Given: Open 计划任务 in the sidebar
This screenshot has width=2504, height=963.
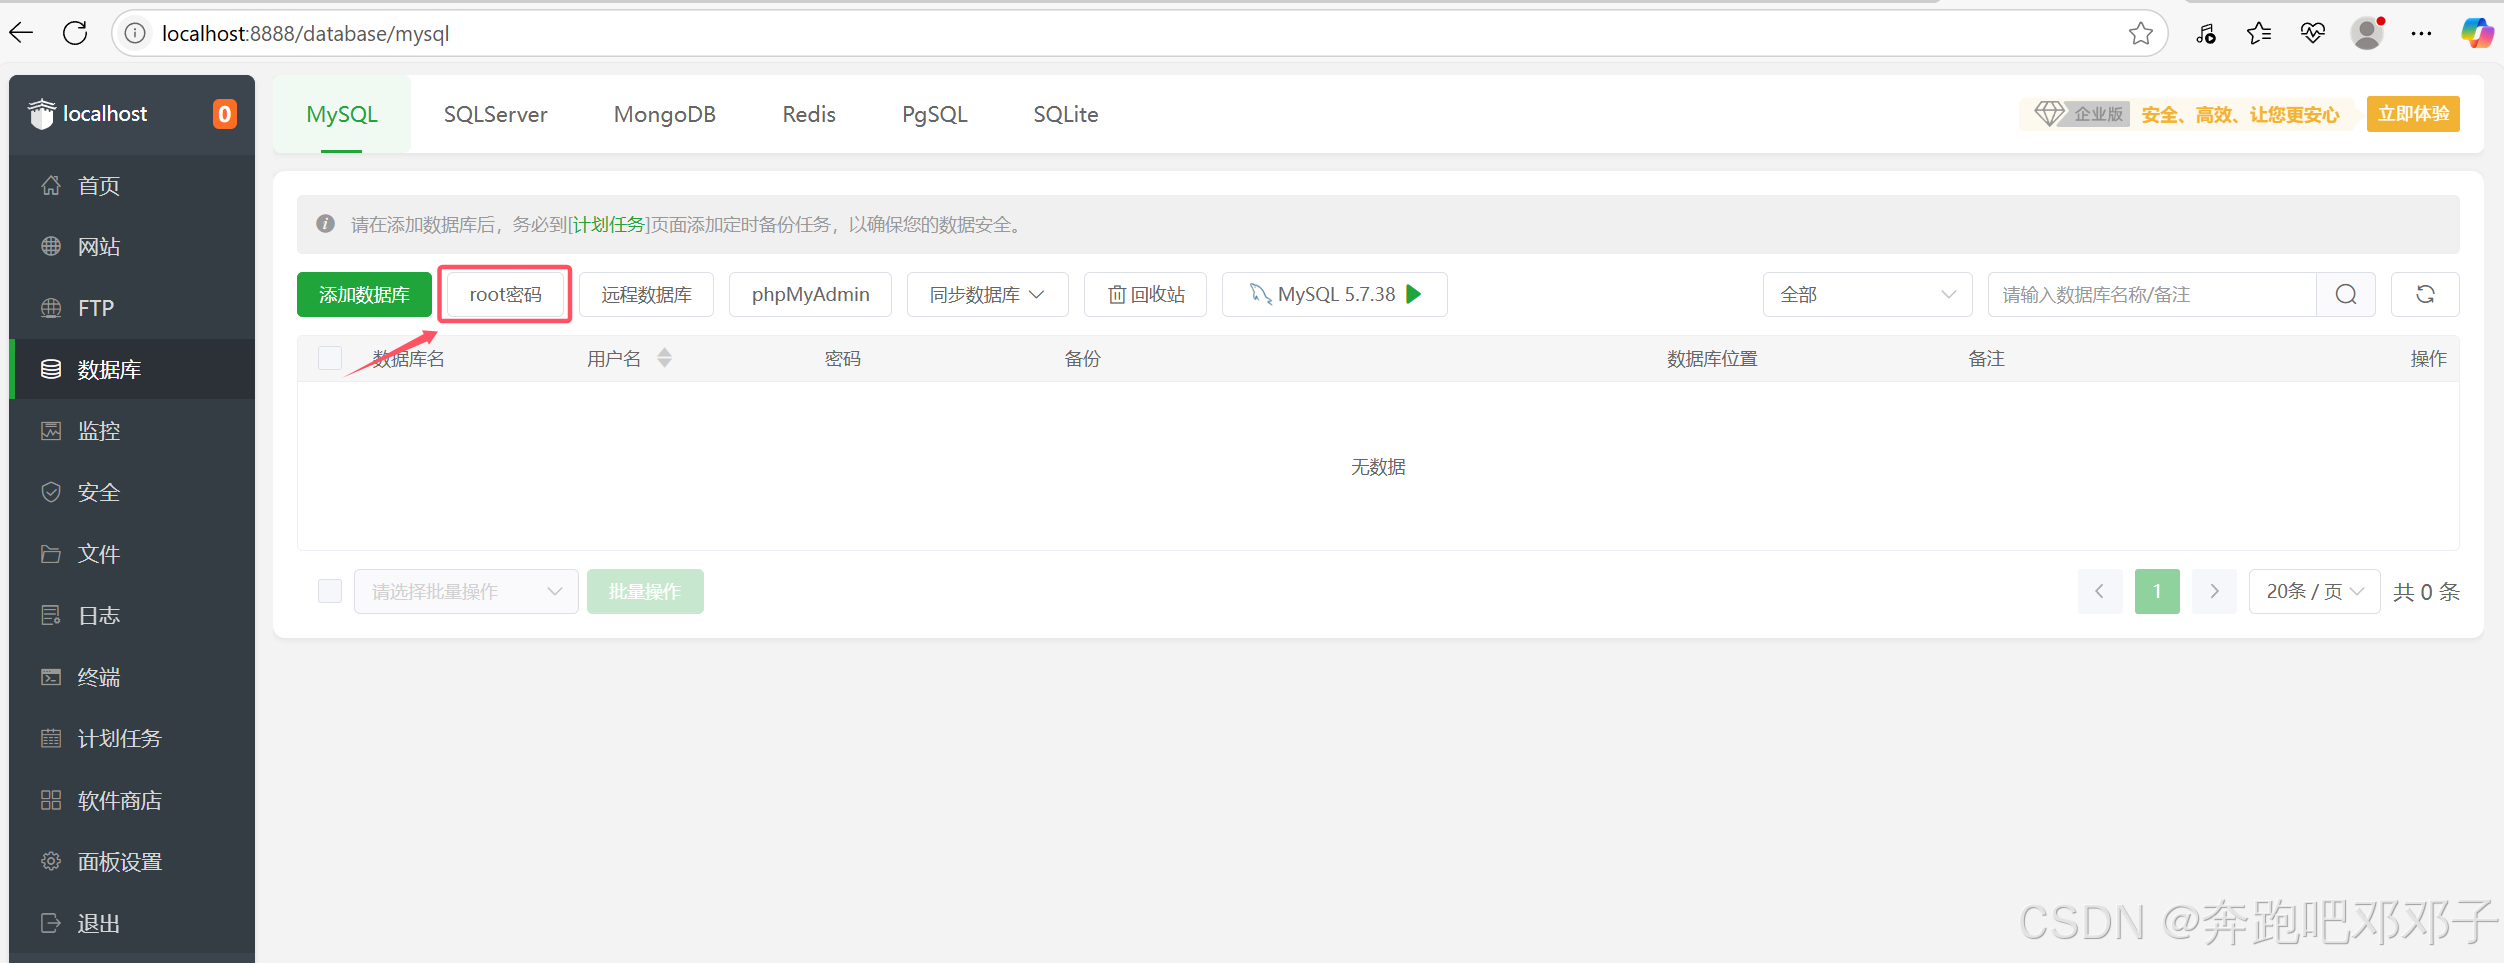Looking at the screenshot, I should [x=132, y=739].
